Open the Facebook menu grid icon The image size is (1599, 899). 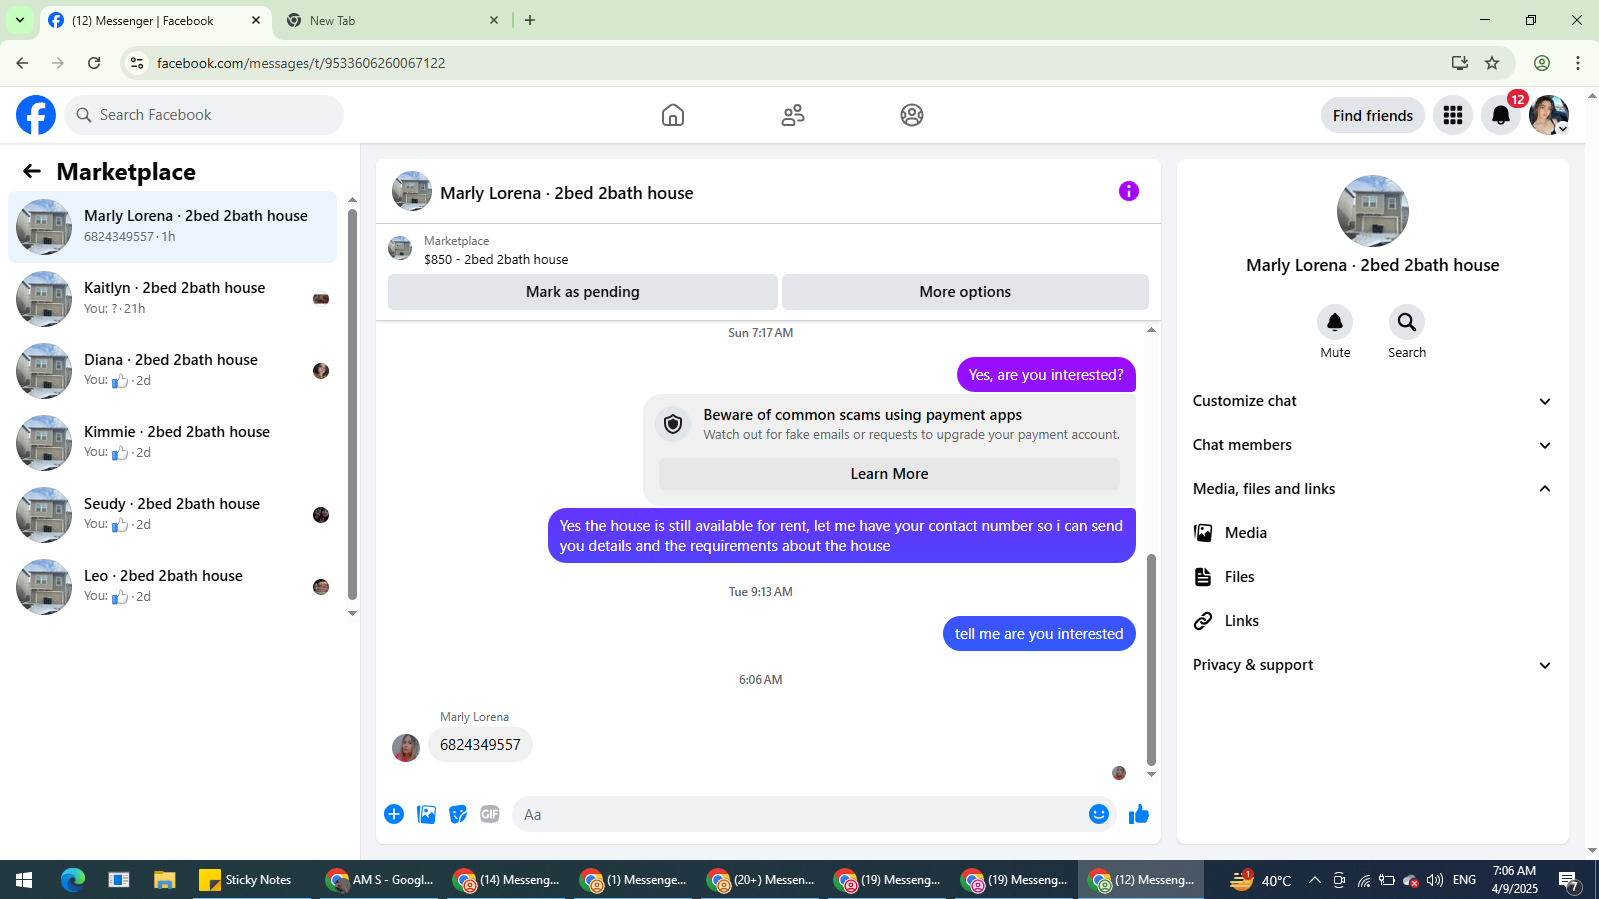point(1453,115)
